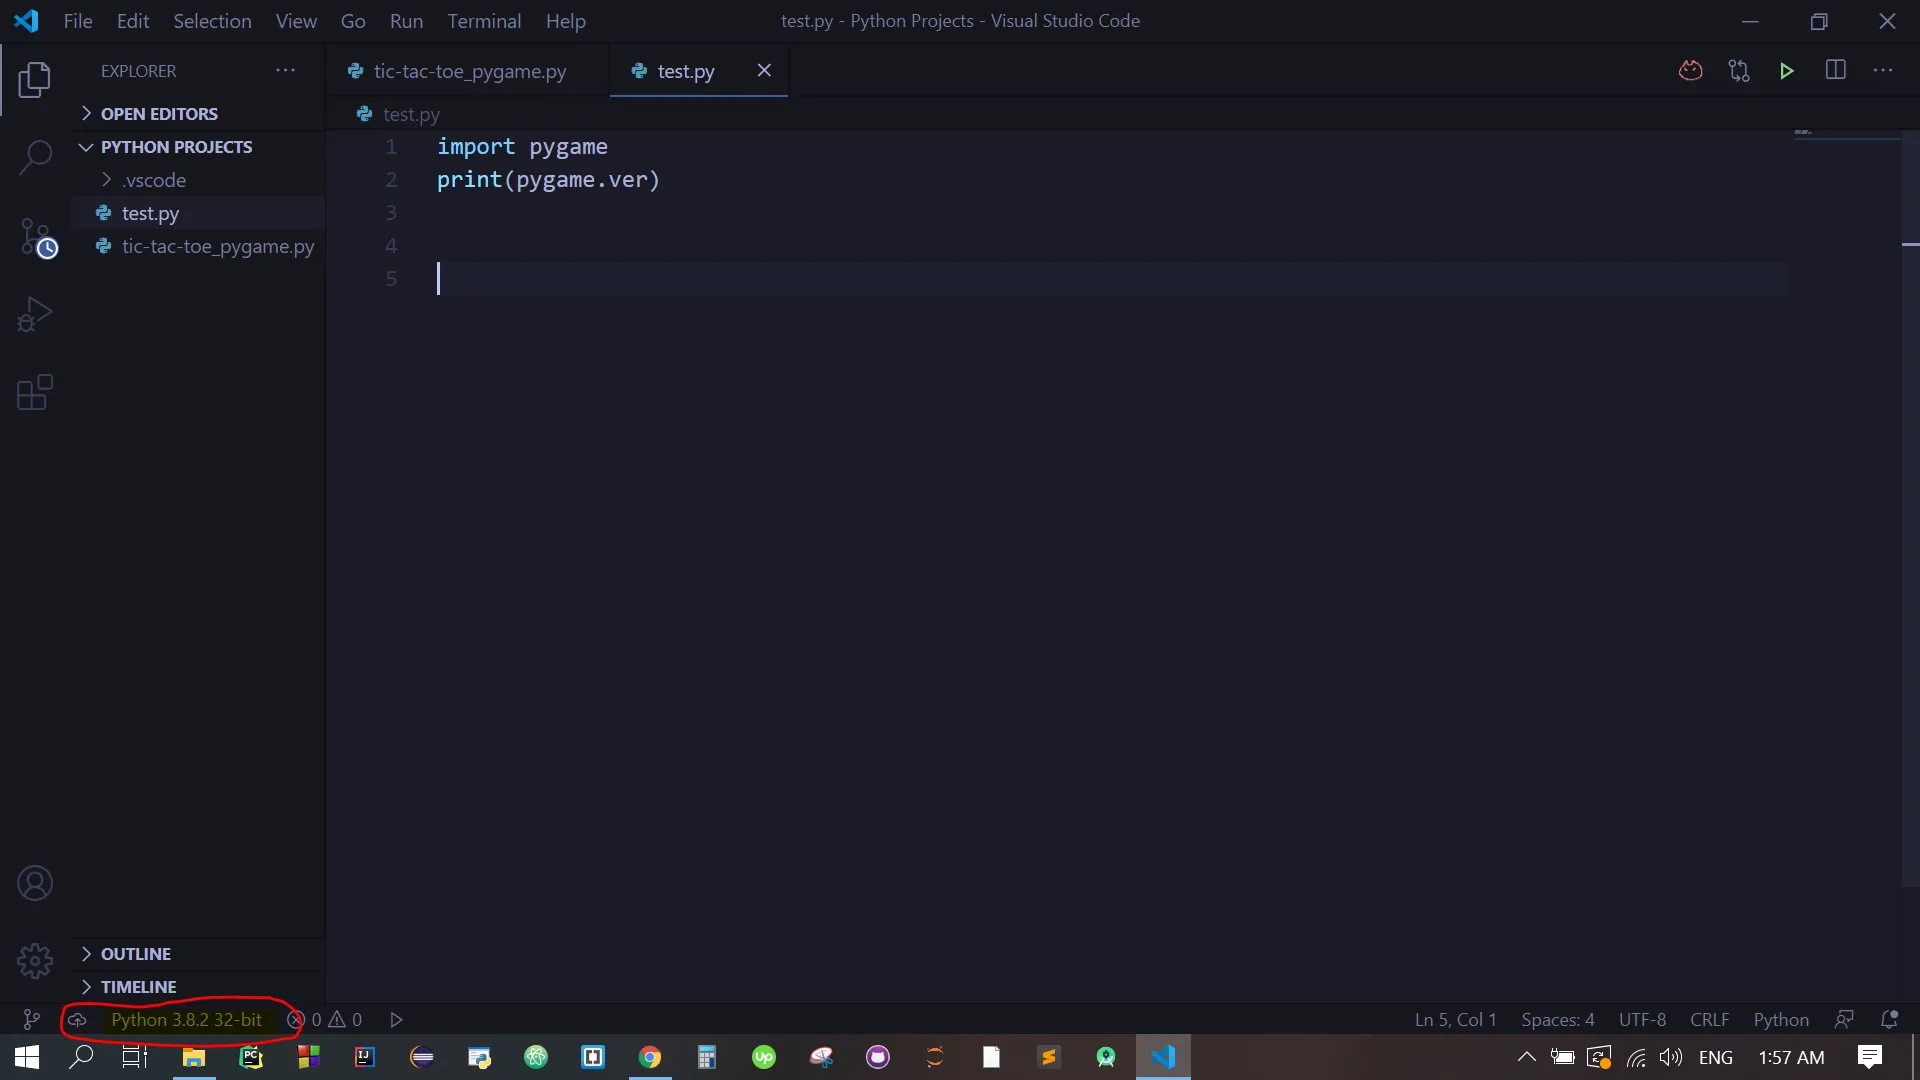
Task: Expand the OUTLINE section
Action: [x=136, y=954]
